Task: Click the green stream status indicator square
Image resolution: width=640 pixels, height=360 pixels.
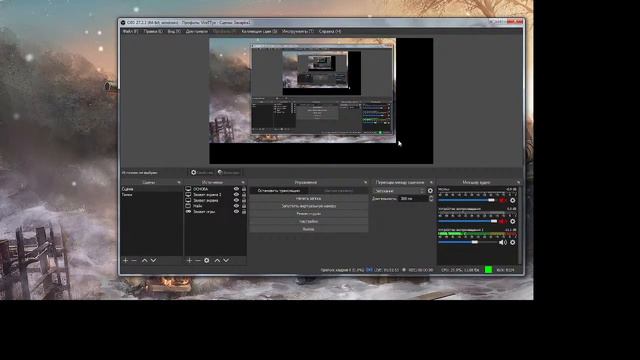Action: pos(488,269)
